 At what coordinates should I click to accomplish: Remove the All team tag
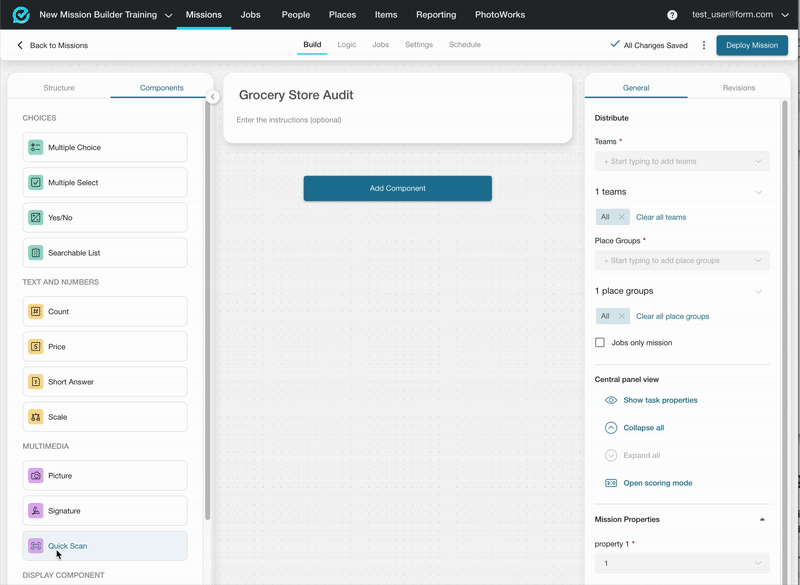point(621,217)
